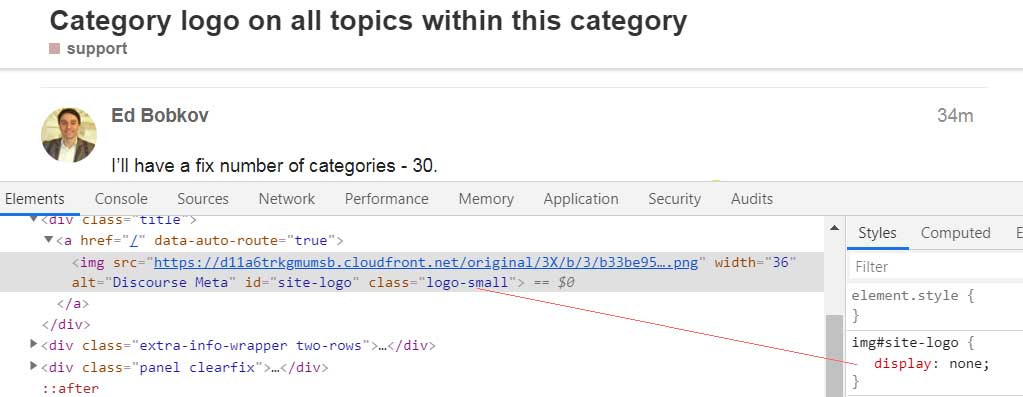Go to the Performance tab
Viewport: 1023px width, 397px height.
pyautogui.click(x=387, y=199)
